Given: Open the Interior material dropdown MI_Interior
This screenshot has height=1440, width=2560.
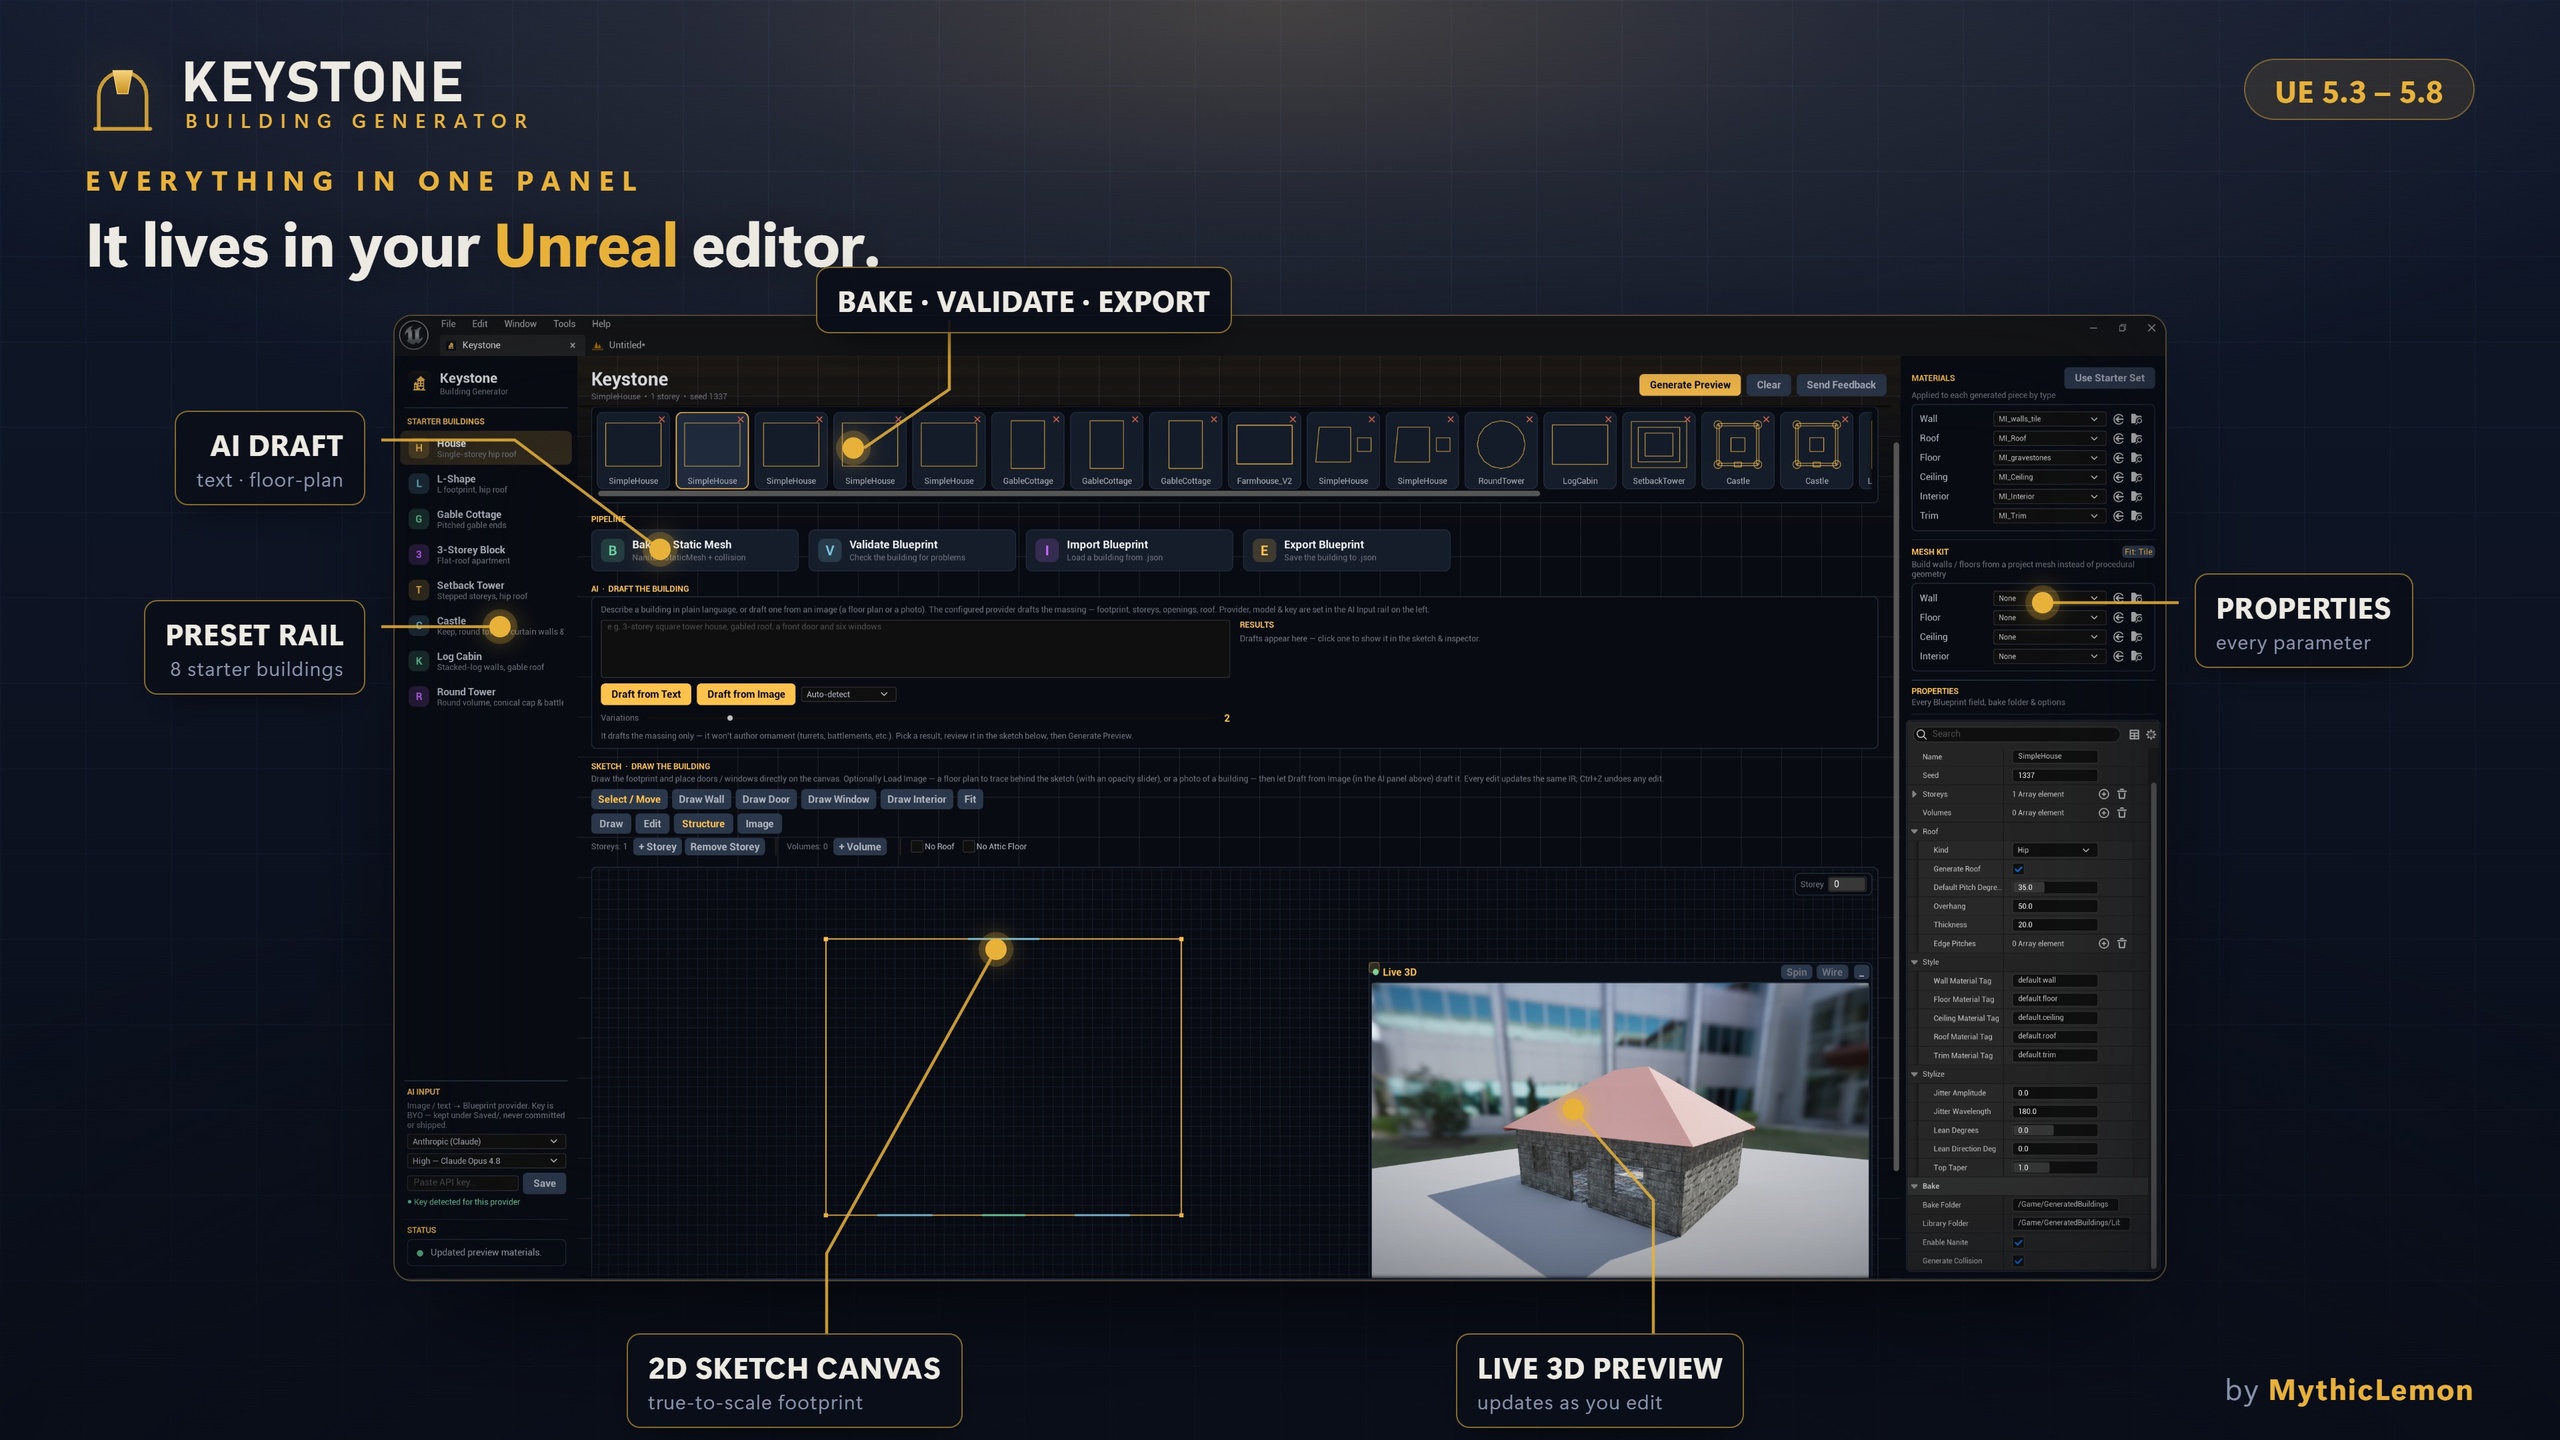Looking at the screenshot, I should pos(2047,497).
